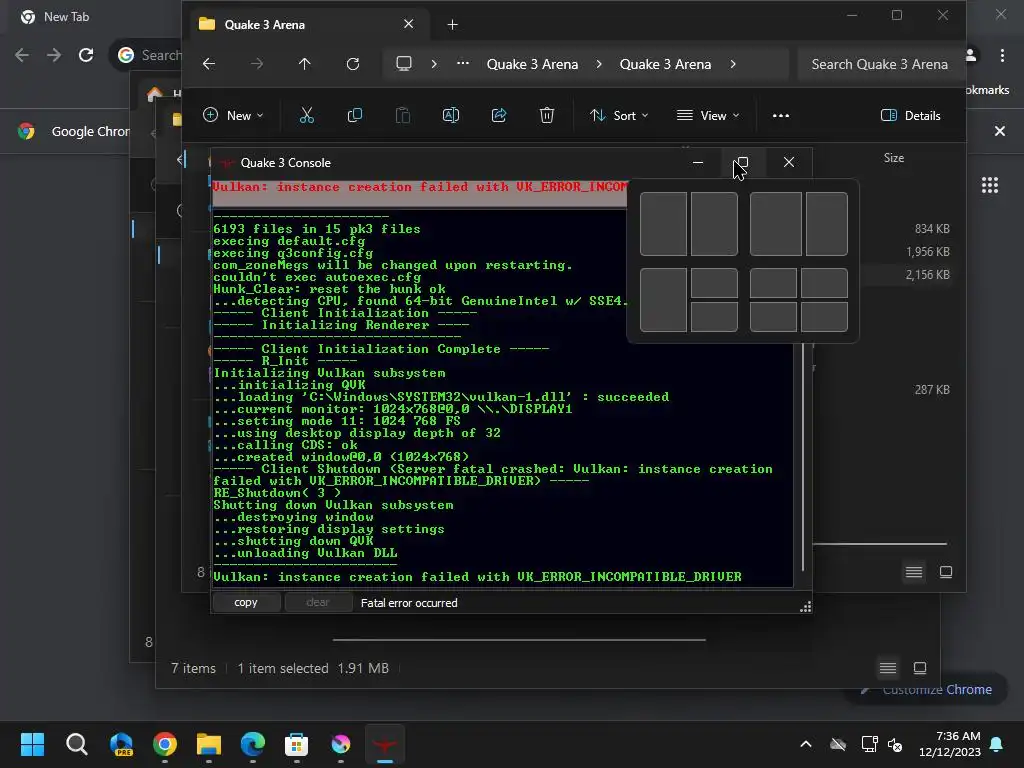
Task: Go back in the Quake 3 Arena Explorer window
Action: click(x=209, y=64)
